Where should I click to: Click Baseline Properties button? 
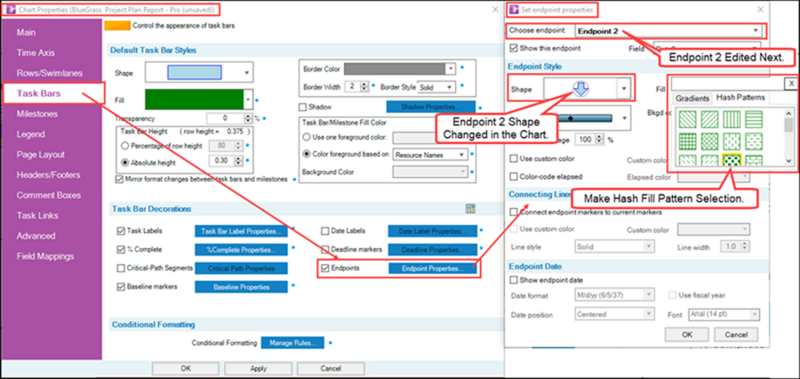pos(241,287)
